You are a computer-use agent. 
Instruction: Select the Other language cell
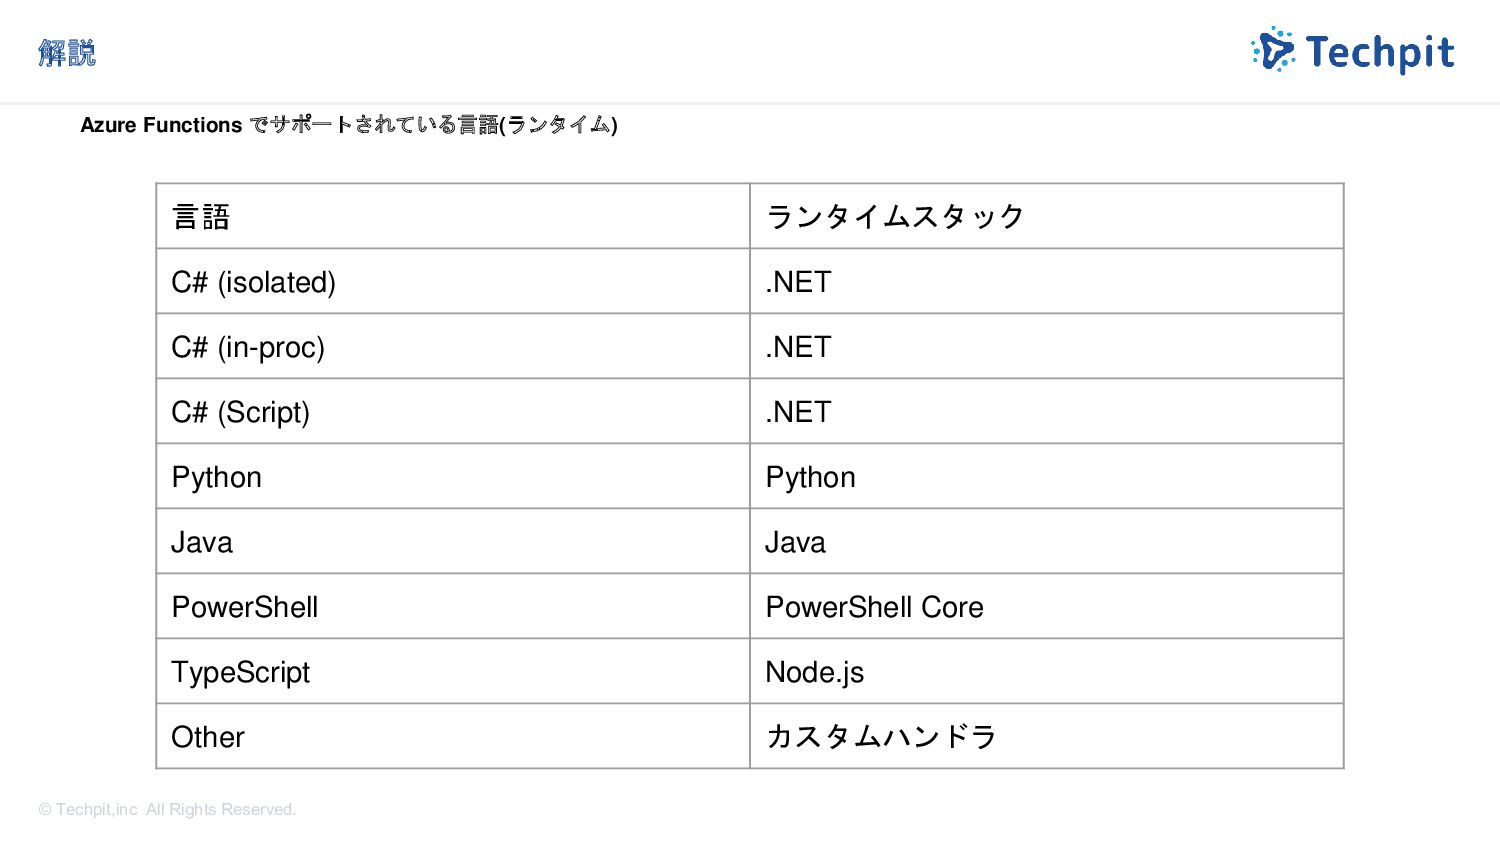click(453, 736)
